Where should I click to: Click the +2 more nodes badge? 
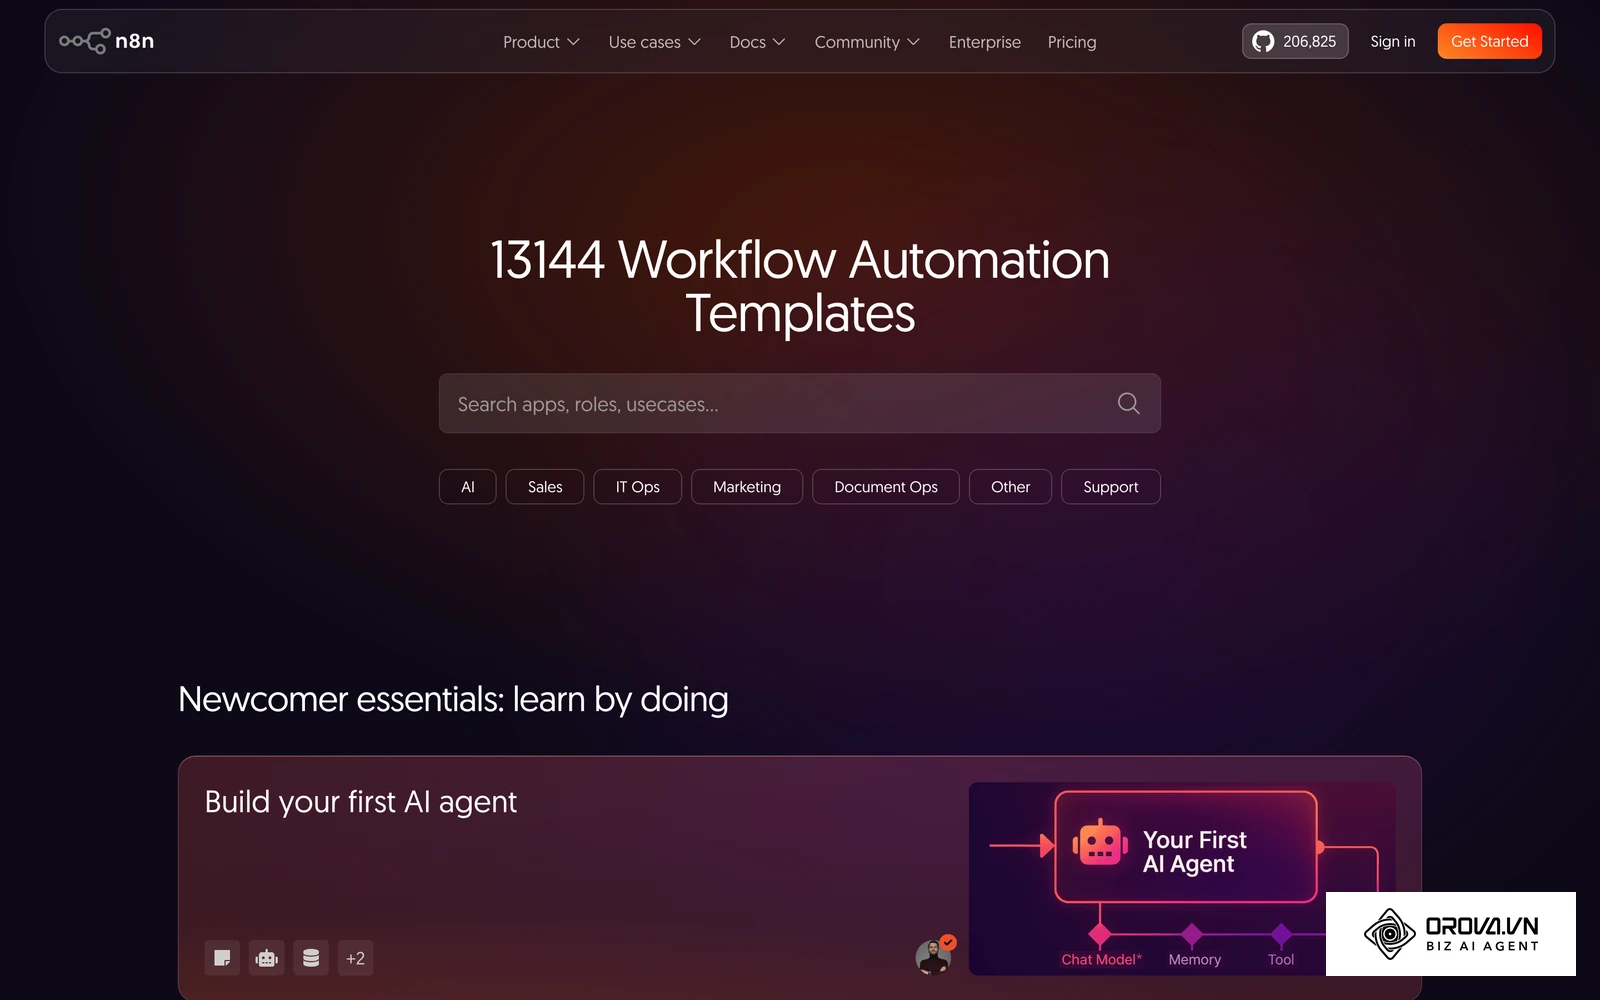coord(355,958)
